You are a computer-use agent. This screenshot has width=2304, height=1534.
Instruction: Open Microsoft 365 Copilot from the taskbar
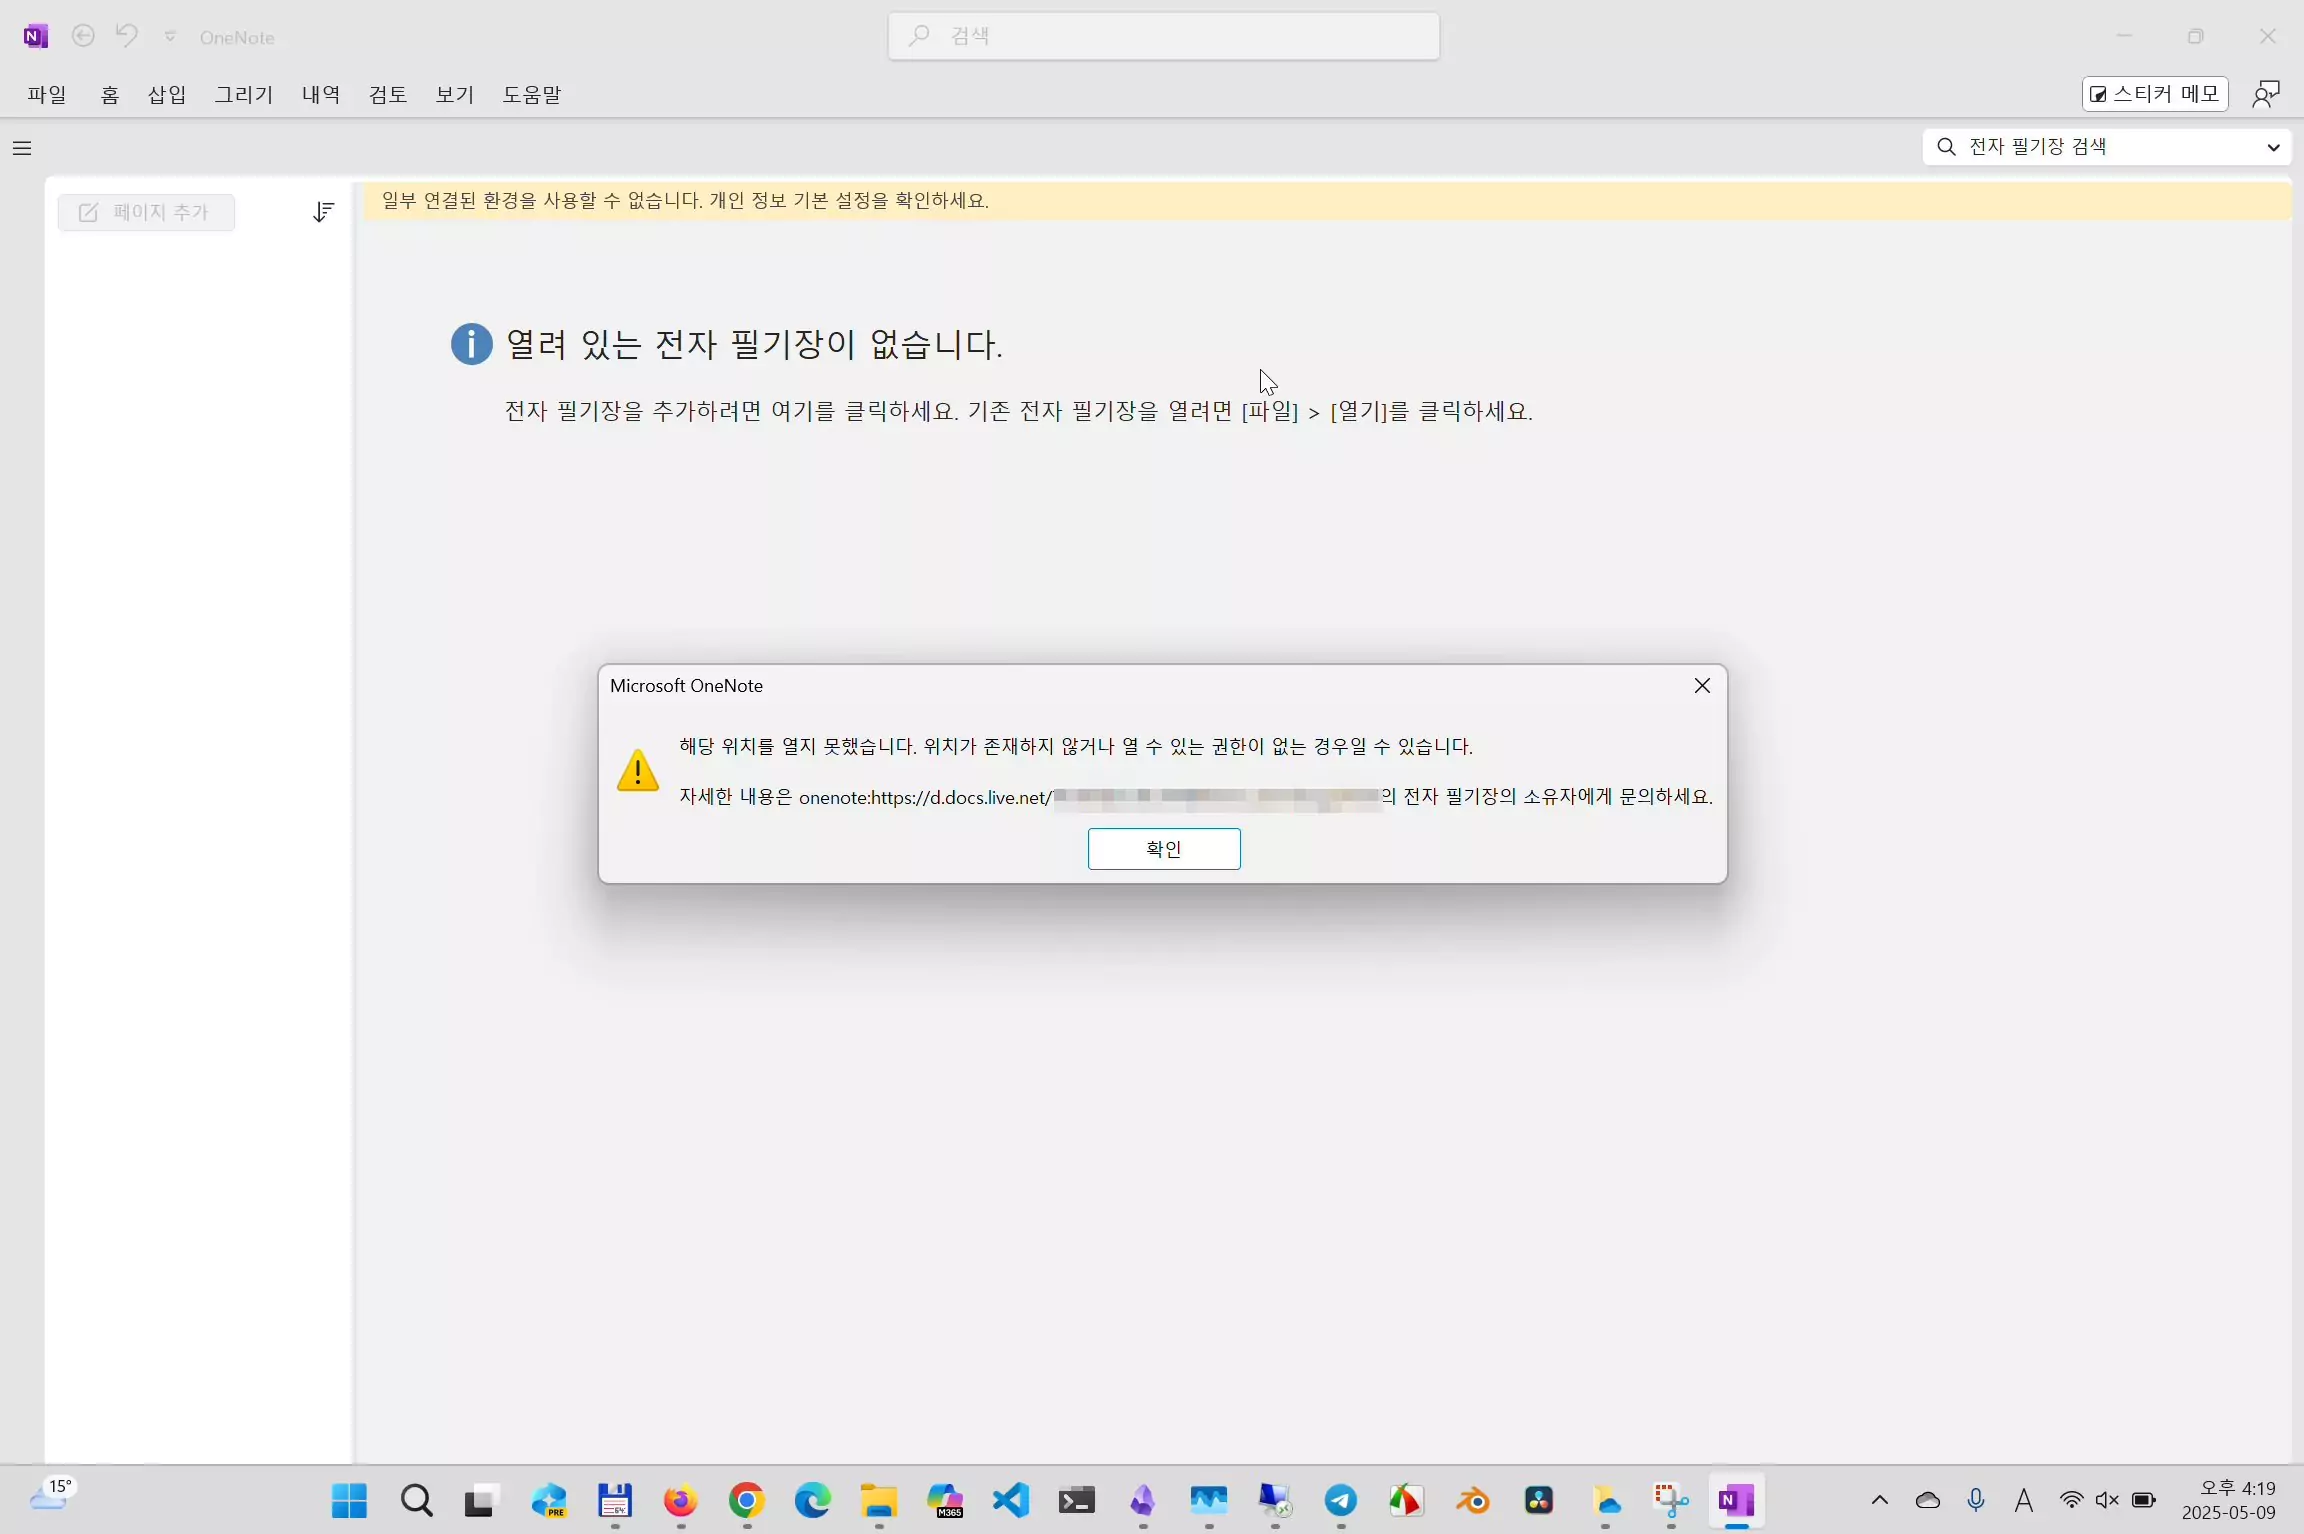point(944,1500)
